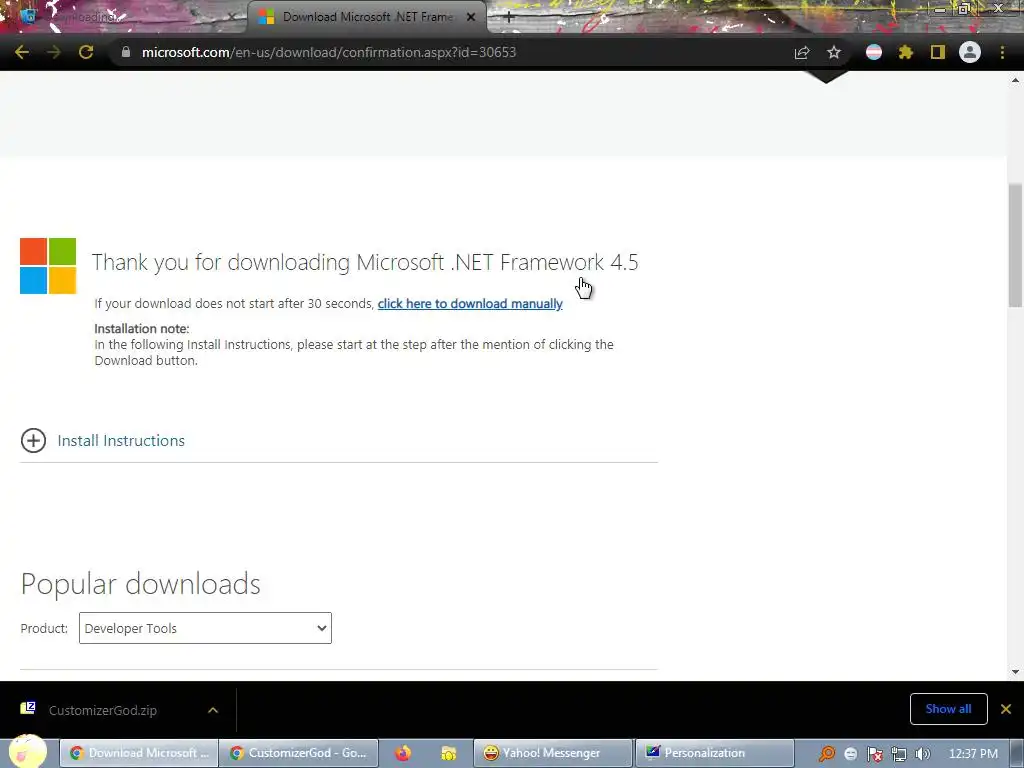Click the magnifier tray icon
Image resolution: width=1024 pixels, height=768 pixels.
pos(826,754)
